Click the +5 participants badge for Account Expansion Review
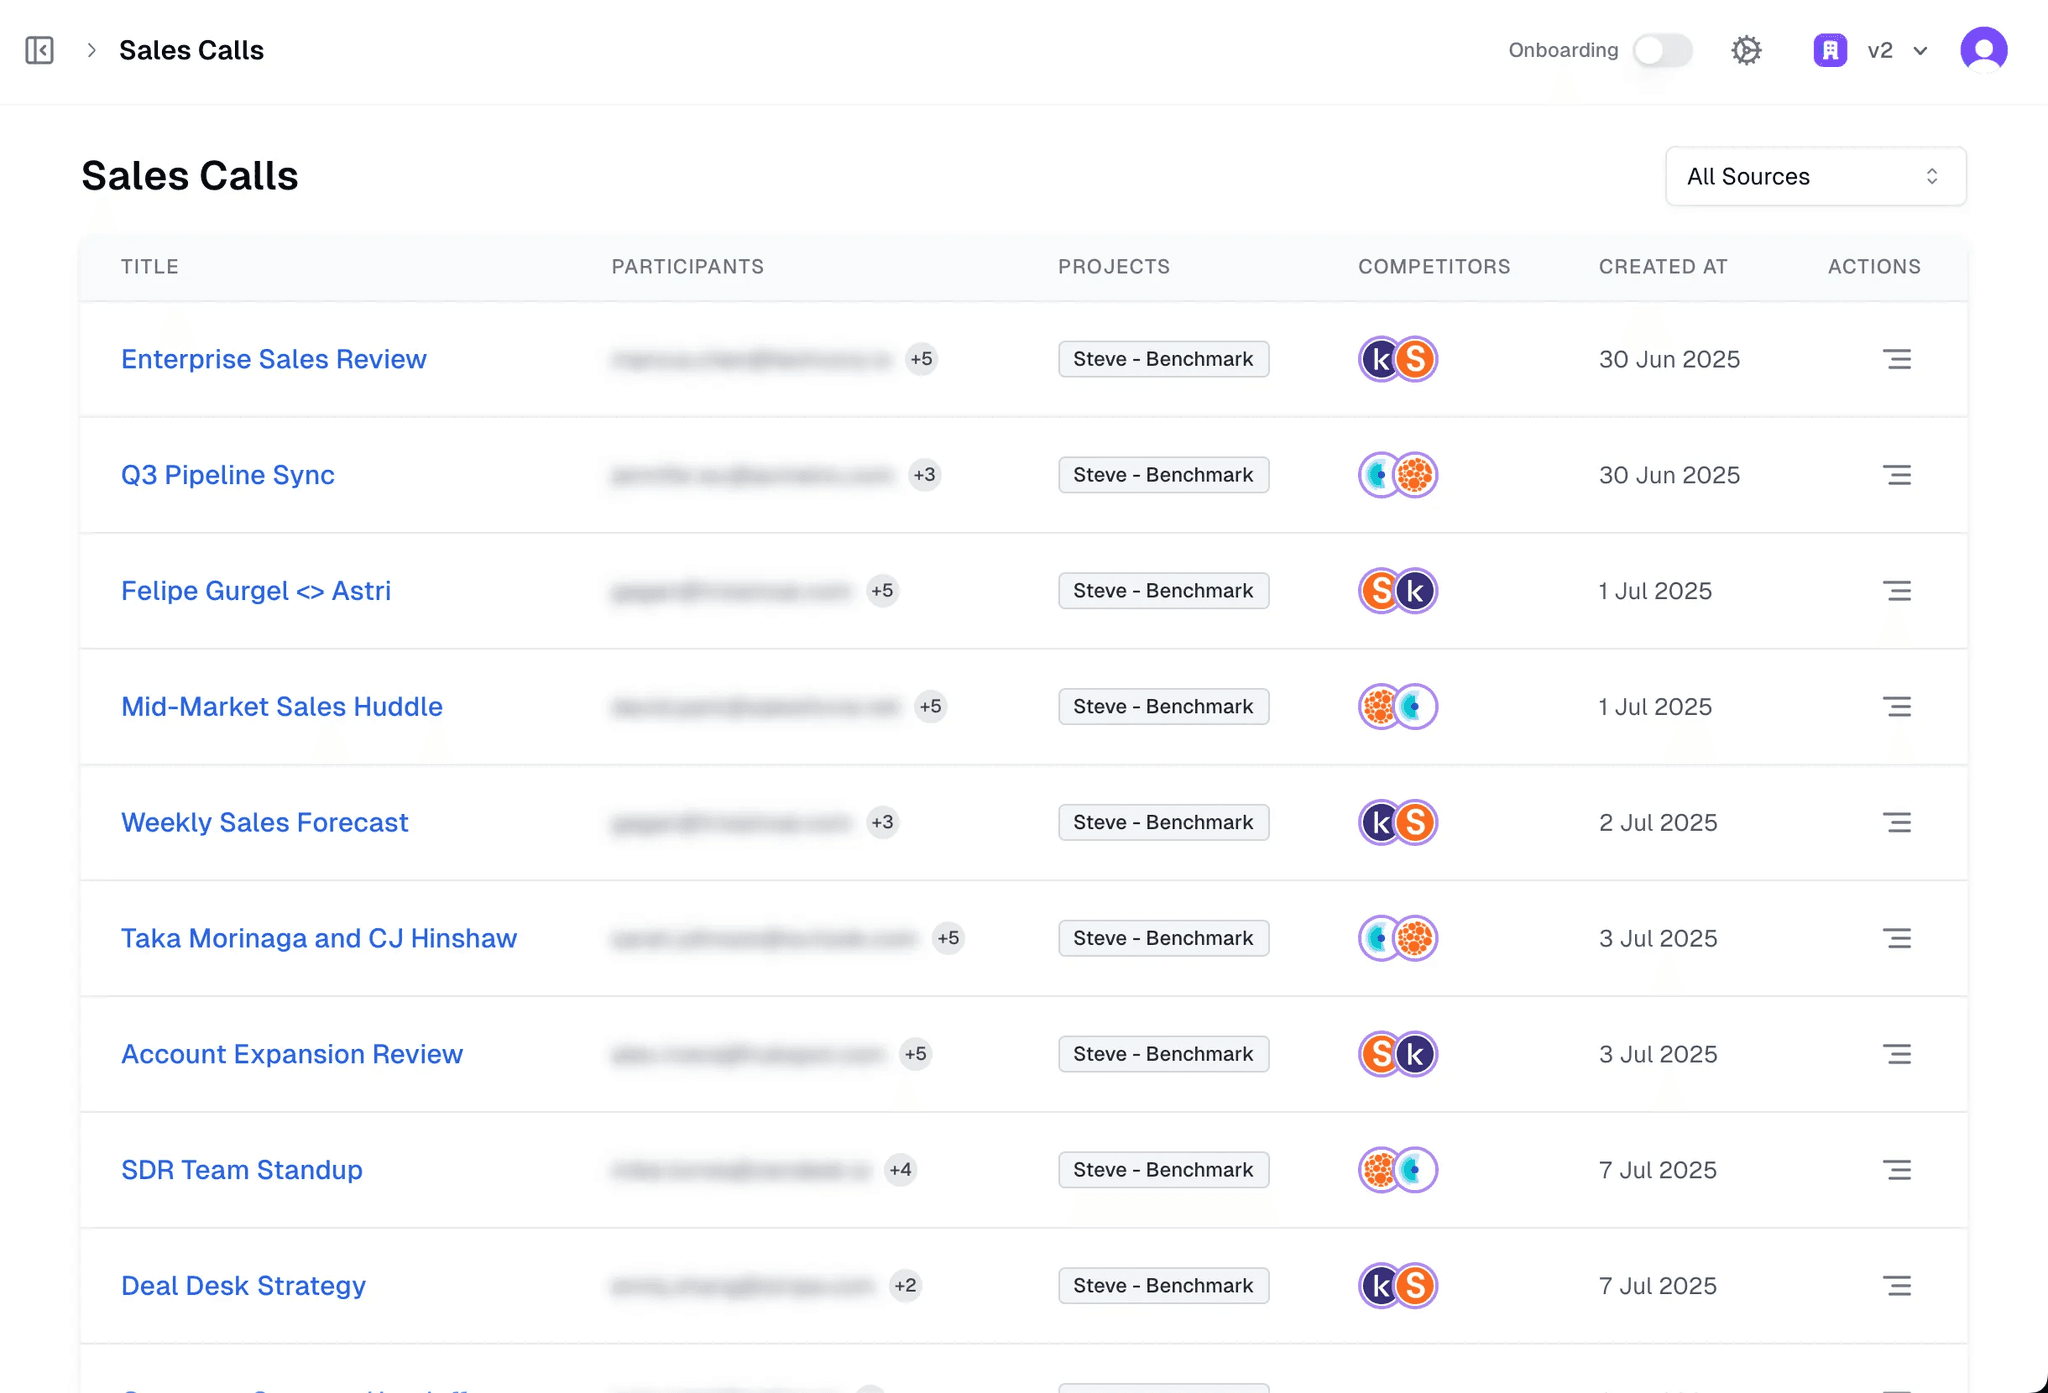Screen dimensions: 2048x1393 915,1054
